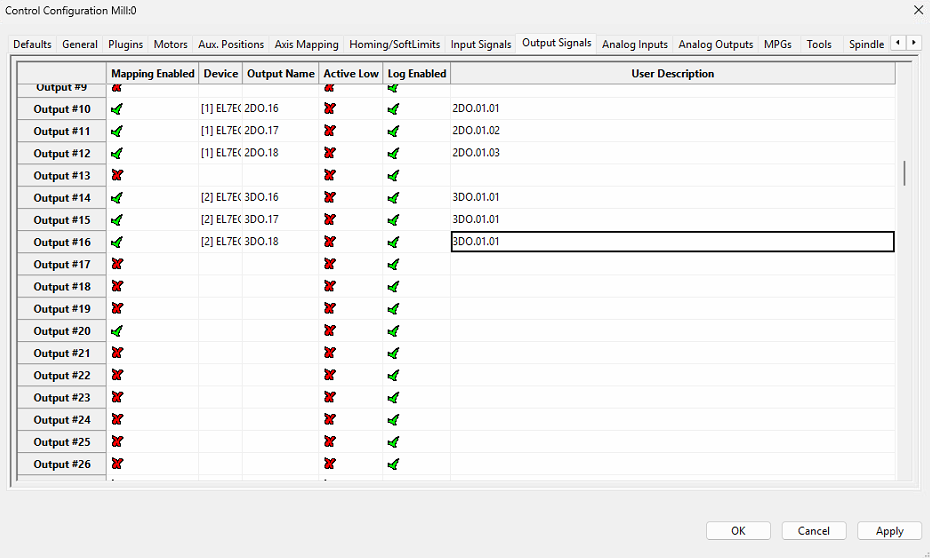The height and width of the screenshot is (558, 930).
Task: Switch to the Input Signals tab
Action: [x=480, y=44]
